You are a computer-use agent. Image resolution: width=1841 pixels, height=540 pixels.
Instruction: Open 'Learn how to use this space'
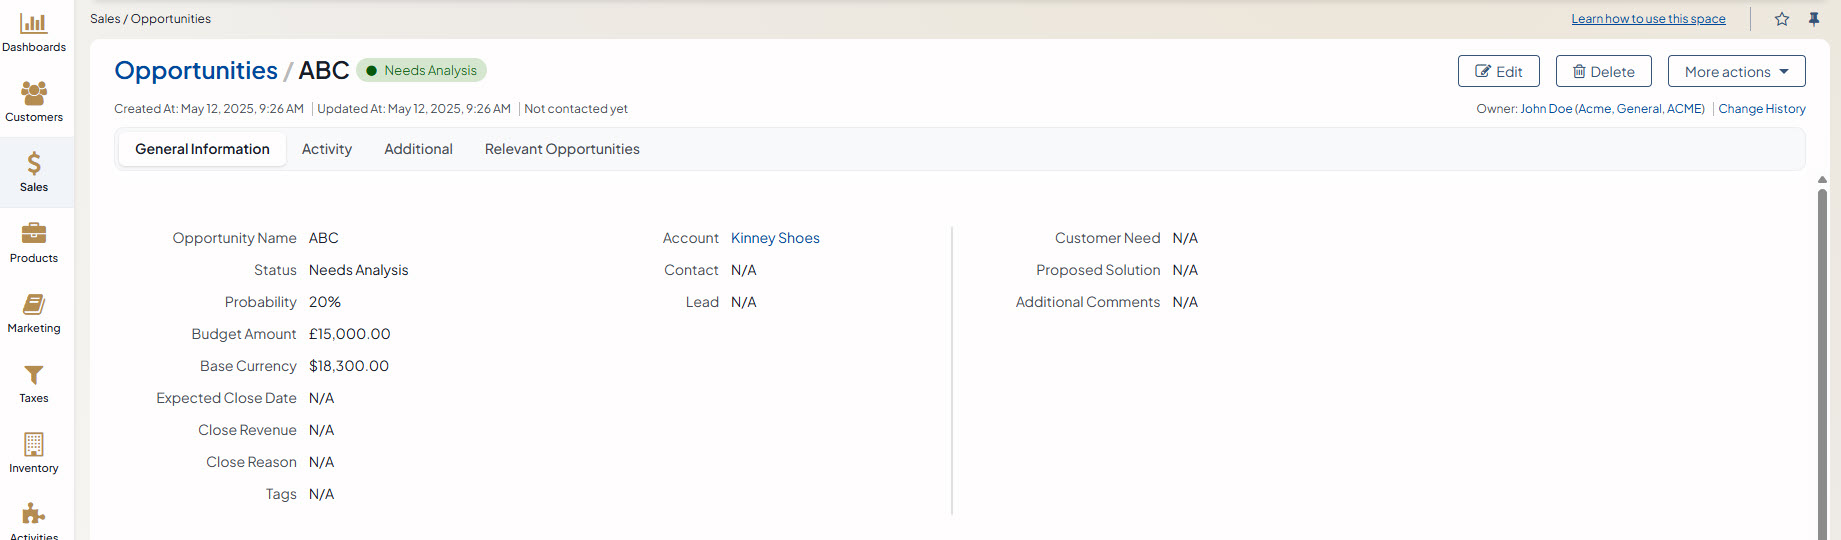[x=1648, y=19]
